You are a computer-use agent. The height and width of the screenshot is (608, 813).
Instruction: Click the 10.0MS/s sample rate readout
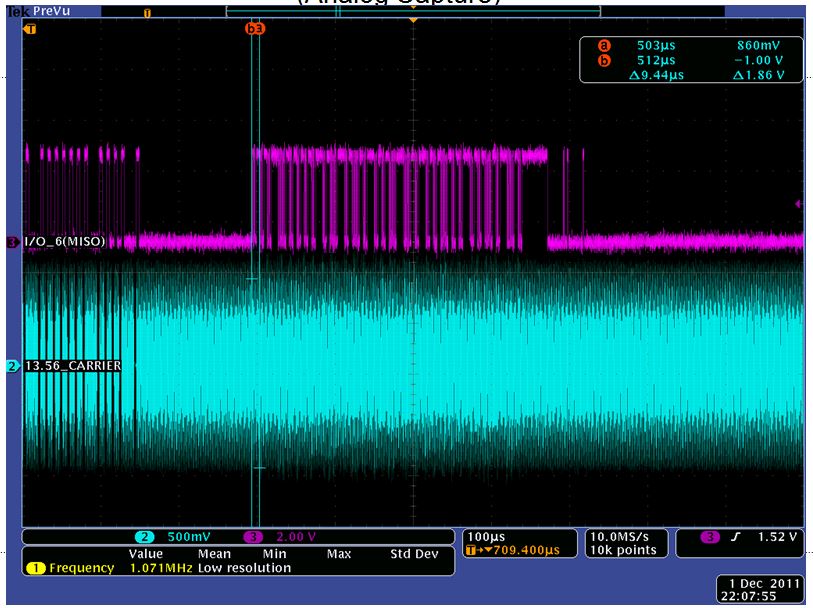(x=619, y=537)
